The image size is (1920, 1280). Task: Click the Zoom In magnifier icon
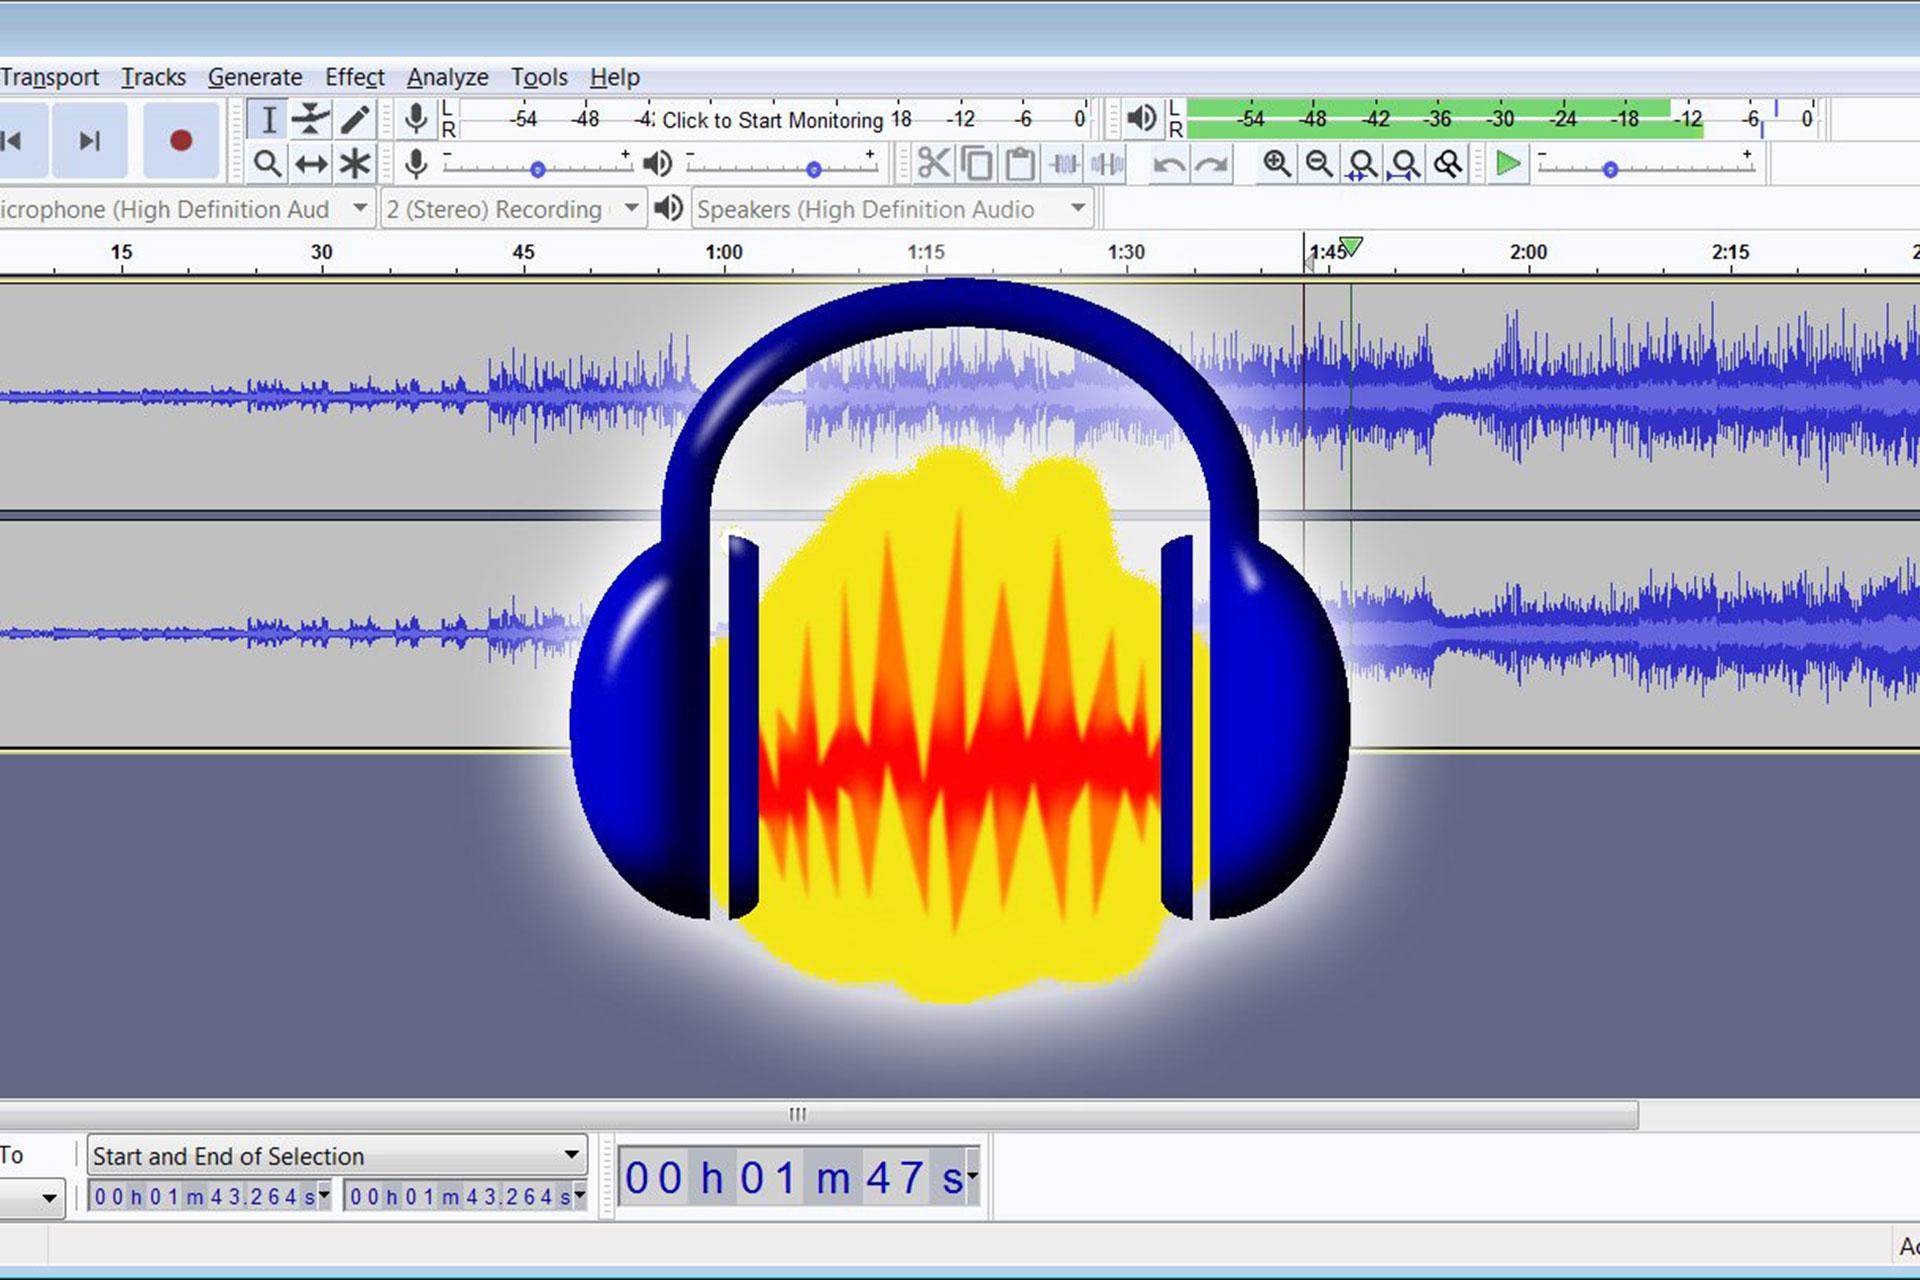point(1276,164)
